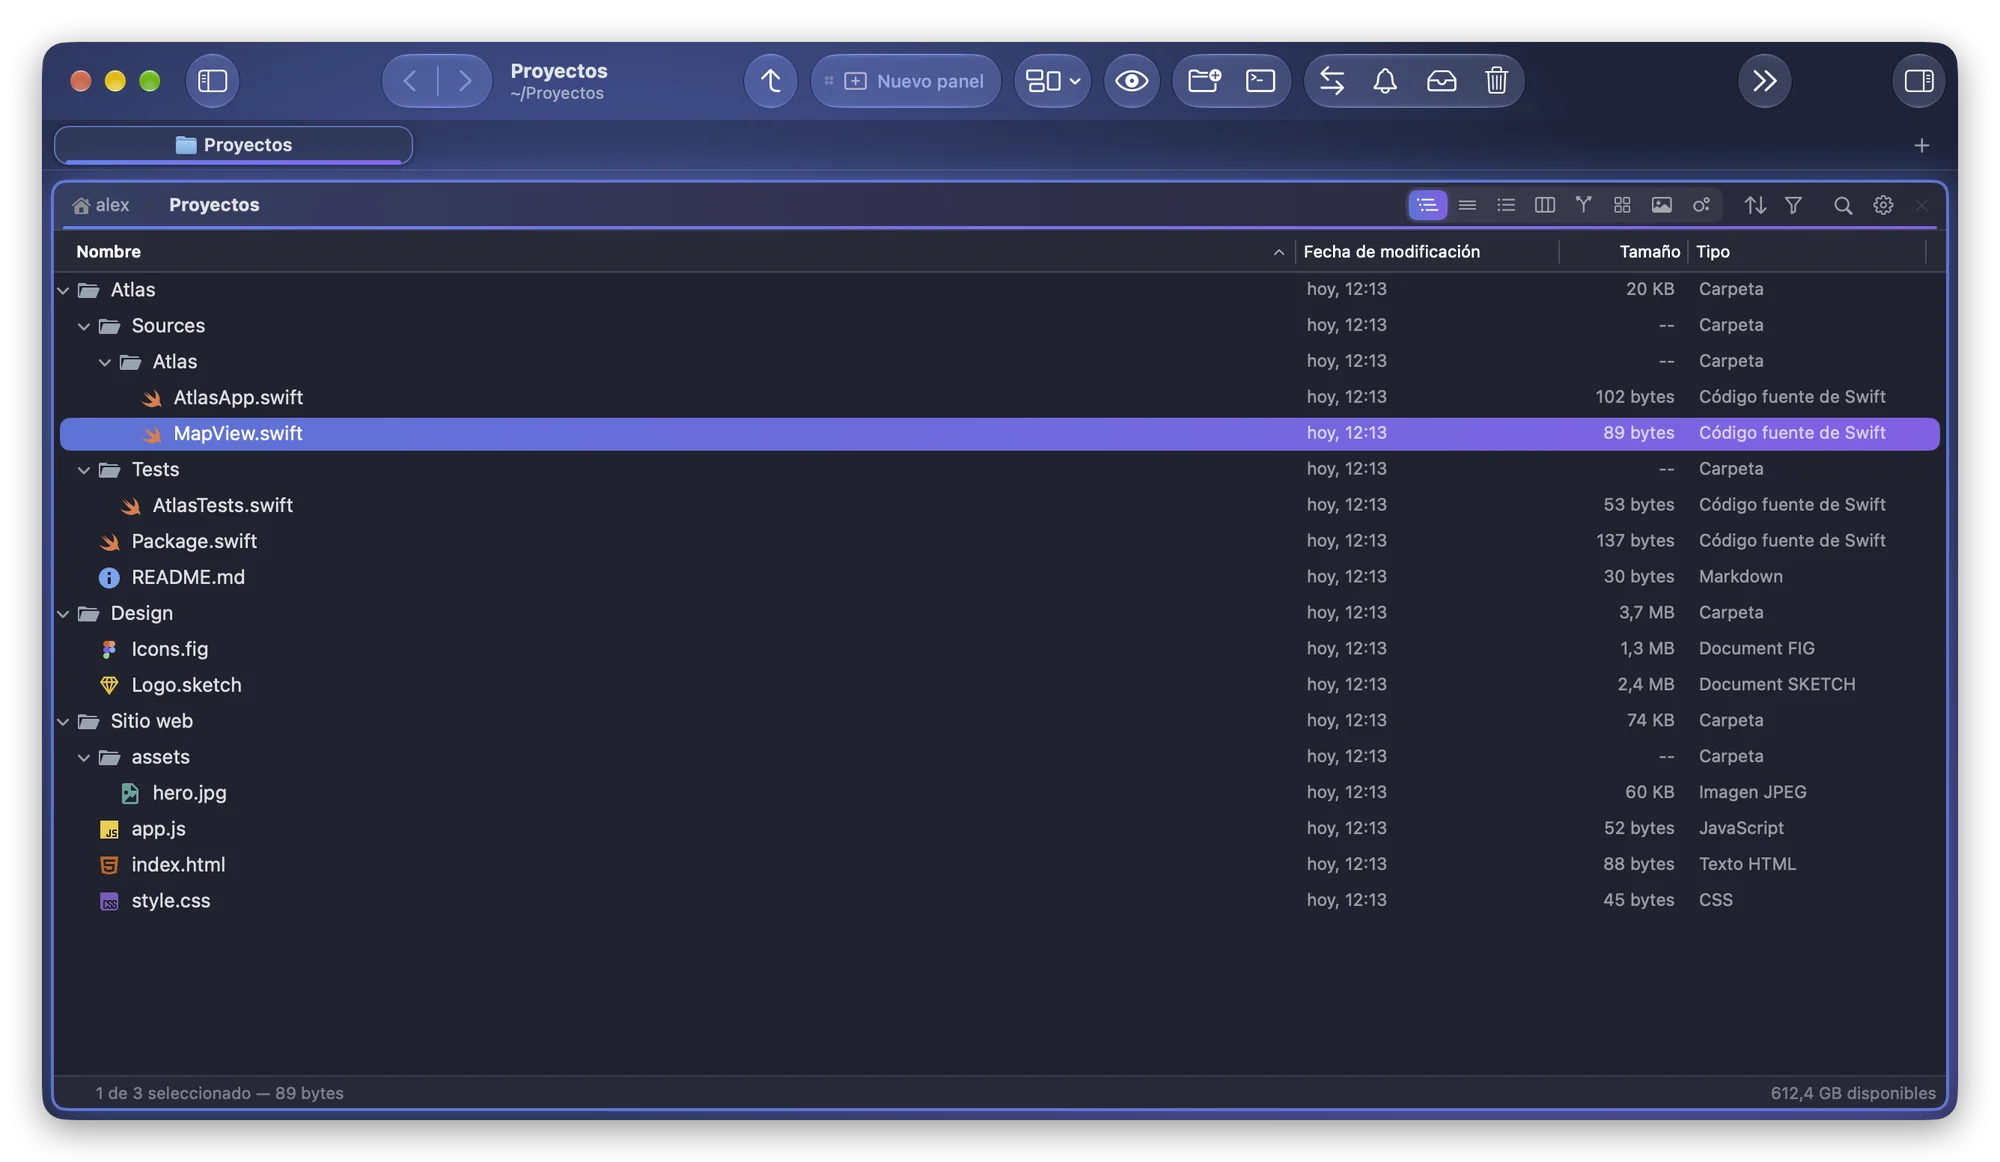Switch to the bulleted list view
This screenshot has width=2000, height=1162.
pyautogui.click(x=1506, y=205)
